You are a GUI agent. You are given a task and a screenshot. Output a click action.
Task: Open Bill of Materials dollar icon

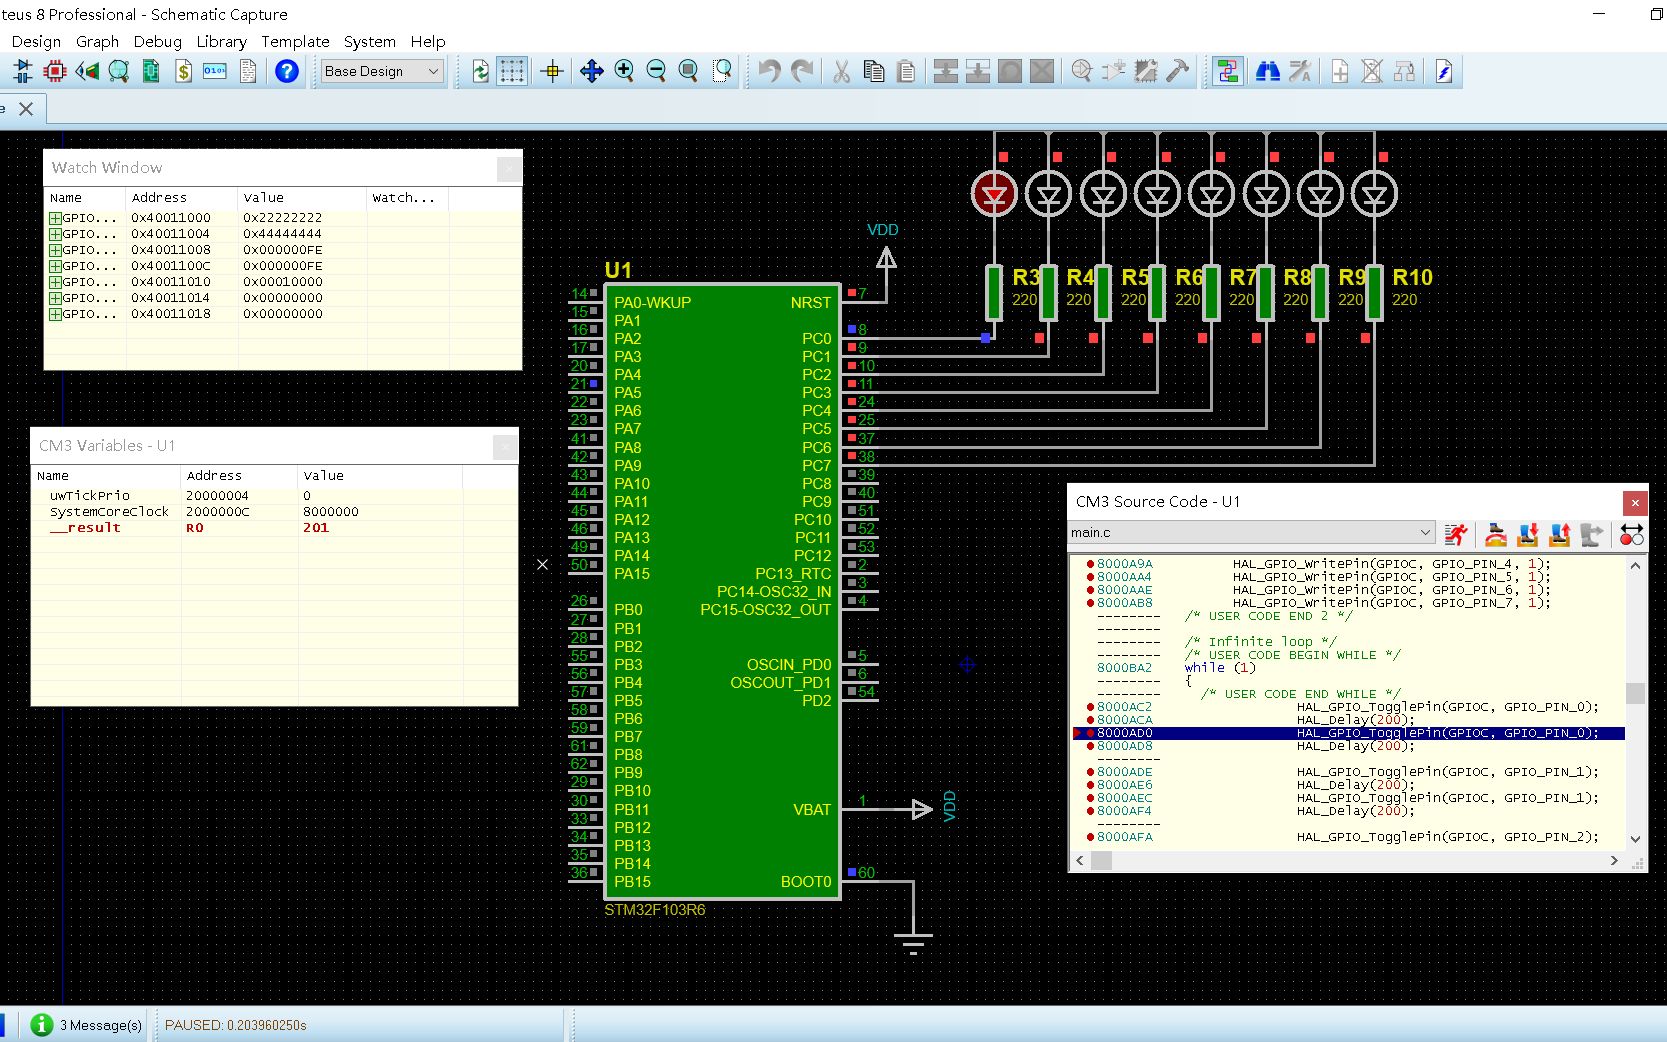(183, 71)
